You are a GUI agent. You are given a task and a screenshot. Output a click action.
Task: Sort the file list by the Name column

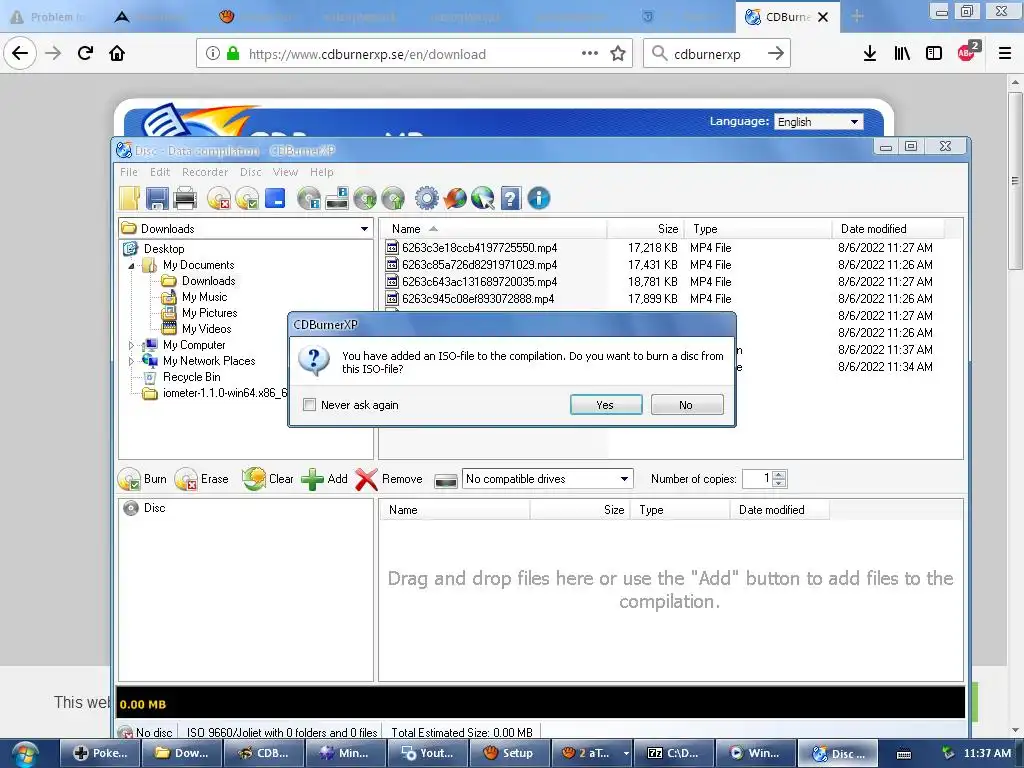point(493,229)
